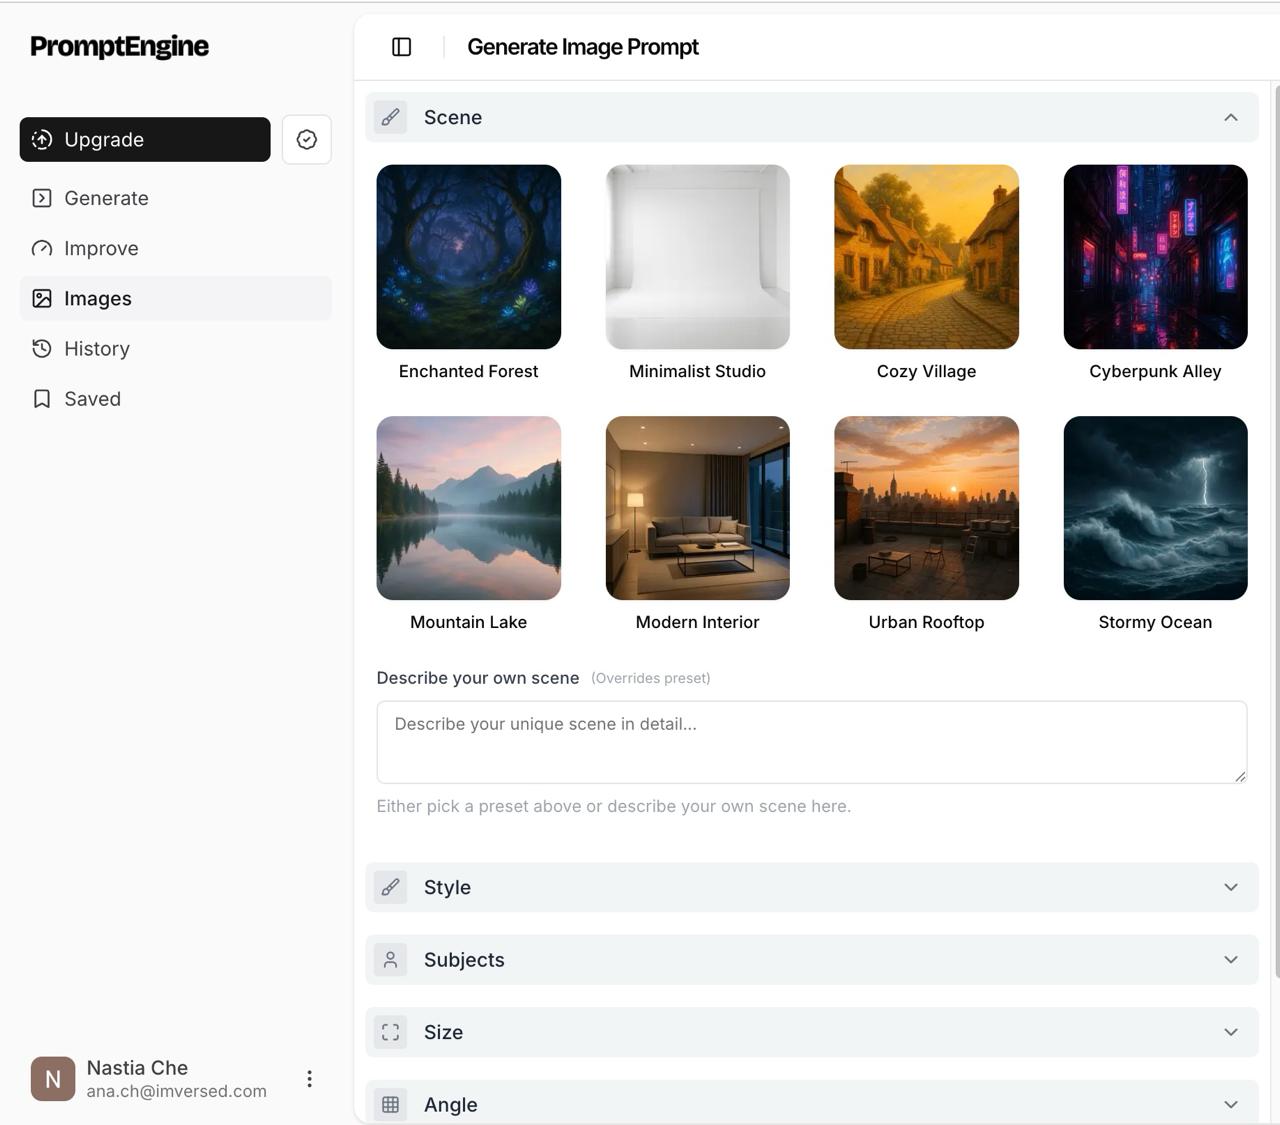
Task: Select the Enchanted Forest scene preset
Action: click(x=468, y=257)
